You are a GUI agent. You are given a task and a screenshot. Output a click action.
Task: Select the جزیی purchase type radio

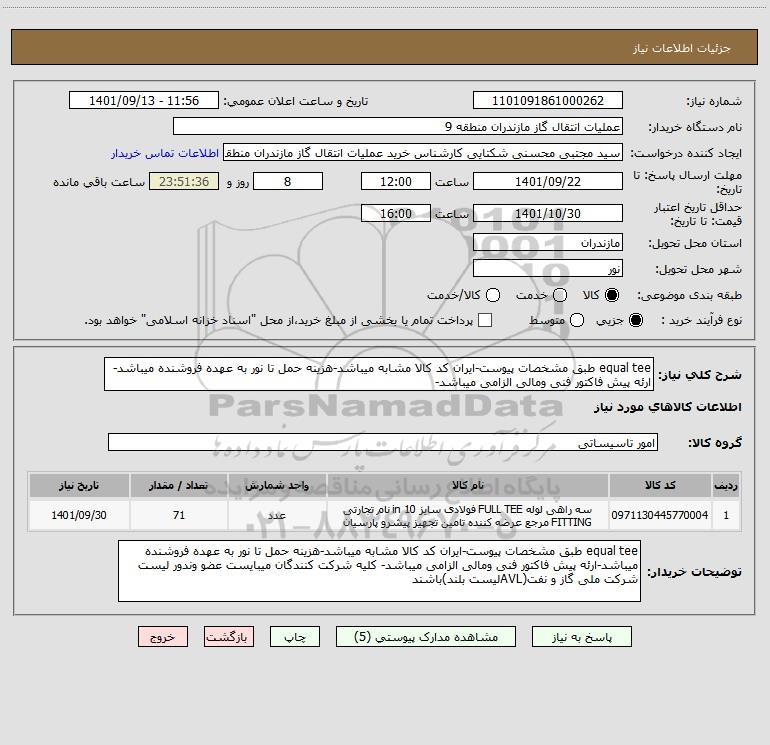pos(636,320)
